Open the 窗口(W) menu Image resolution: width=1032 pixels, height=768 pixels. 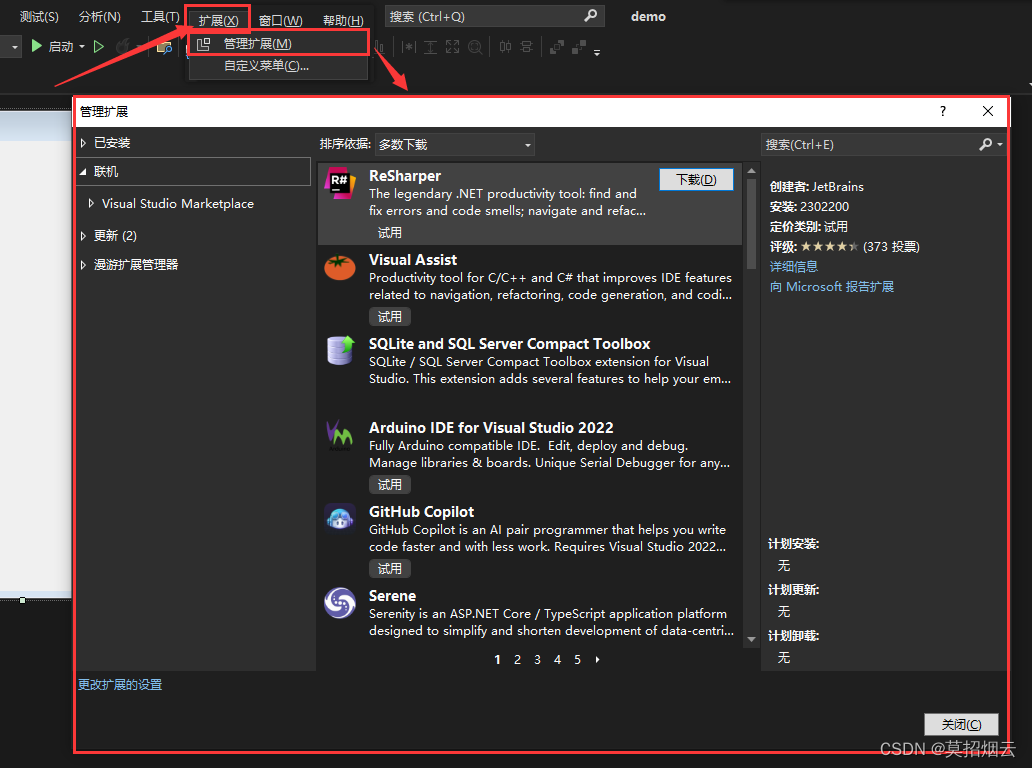(x=280, y=20)
